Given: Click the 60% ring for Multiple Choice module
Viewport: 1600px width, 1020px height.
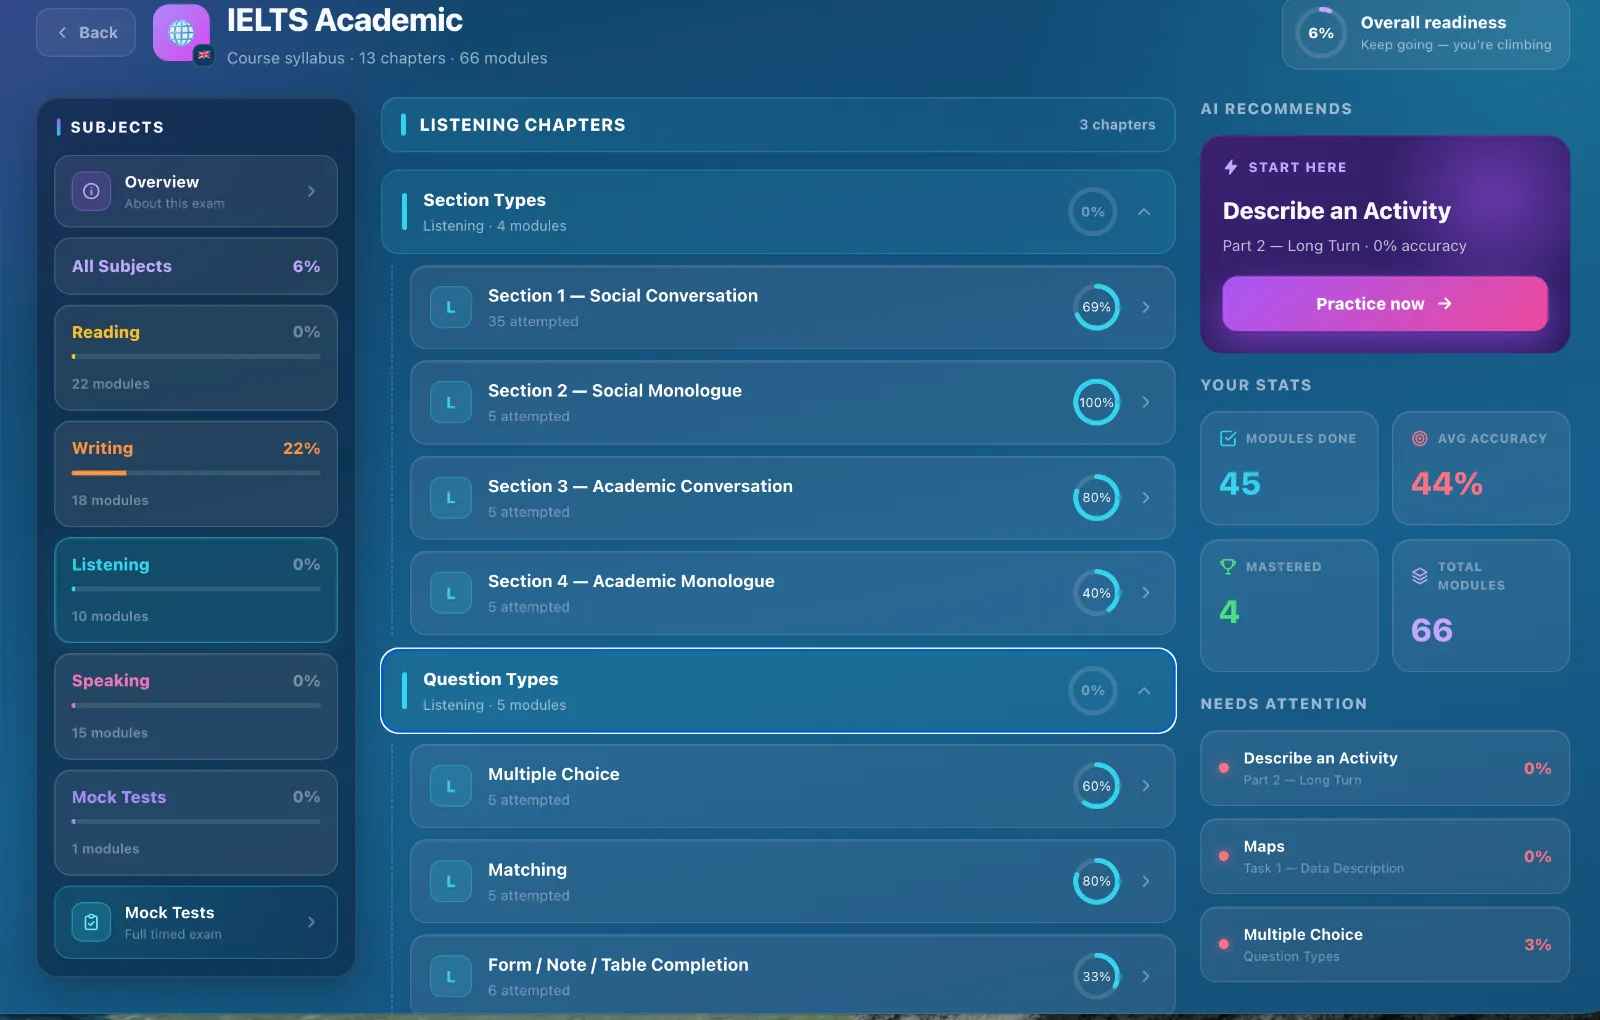Looking at the screenshot, I should (x=1097, y=786).
